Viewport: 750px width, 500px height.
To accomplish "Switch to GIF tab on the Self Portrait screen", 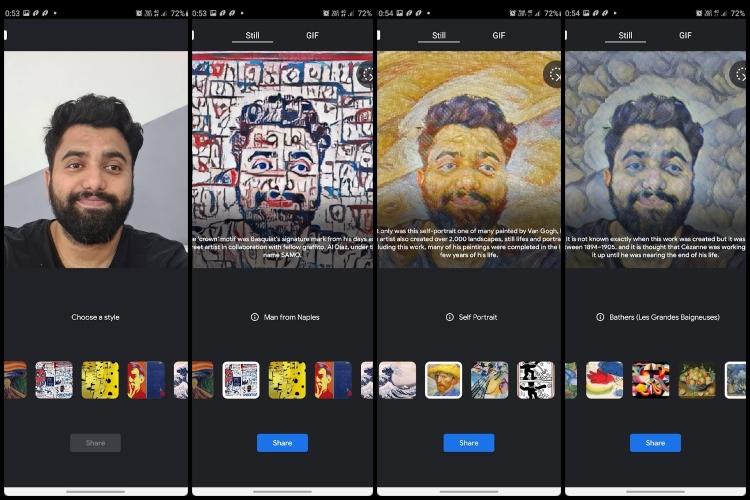I will click(x=498, y=35).
